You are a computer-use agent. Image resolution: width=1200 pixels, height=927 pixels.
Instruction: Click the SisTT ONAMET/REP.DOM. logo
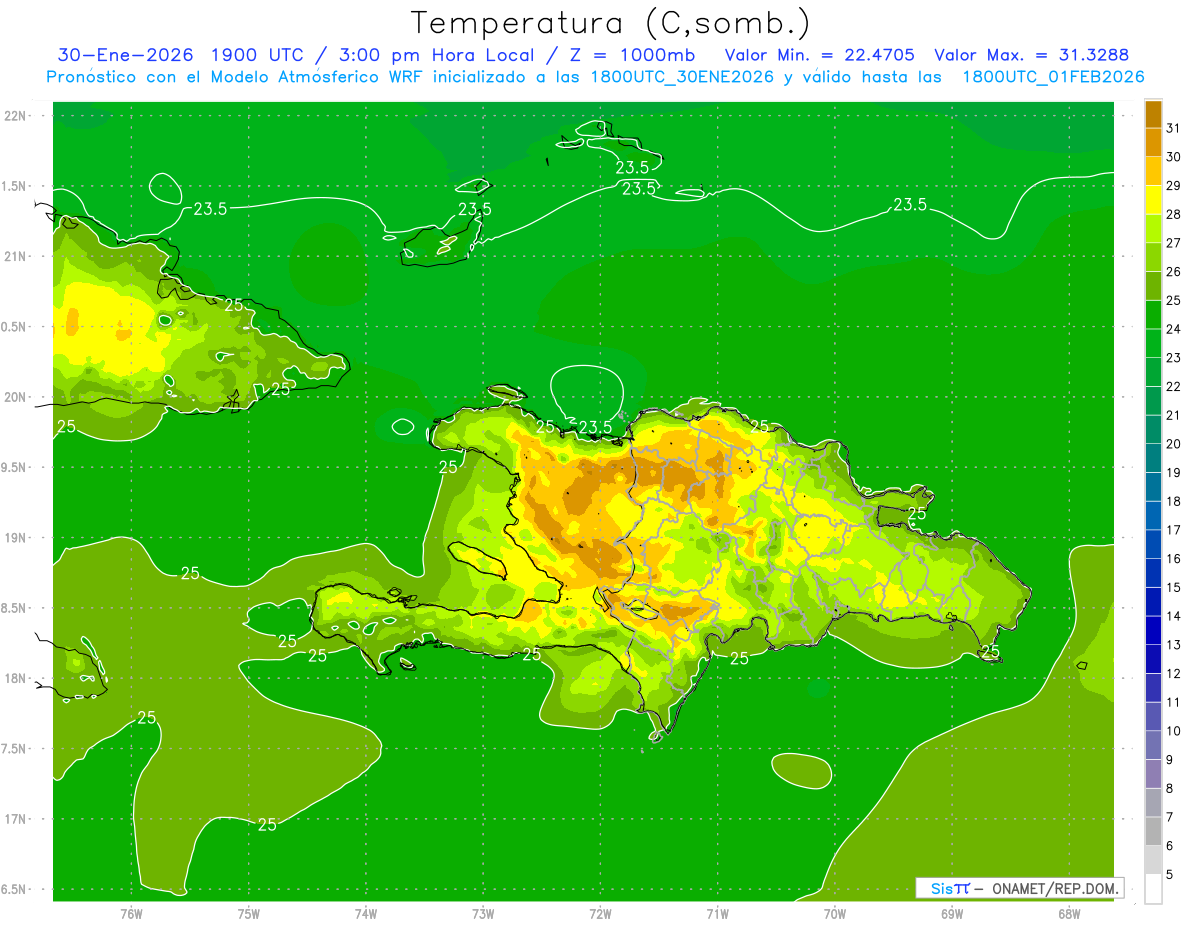1018,888
